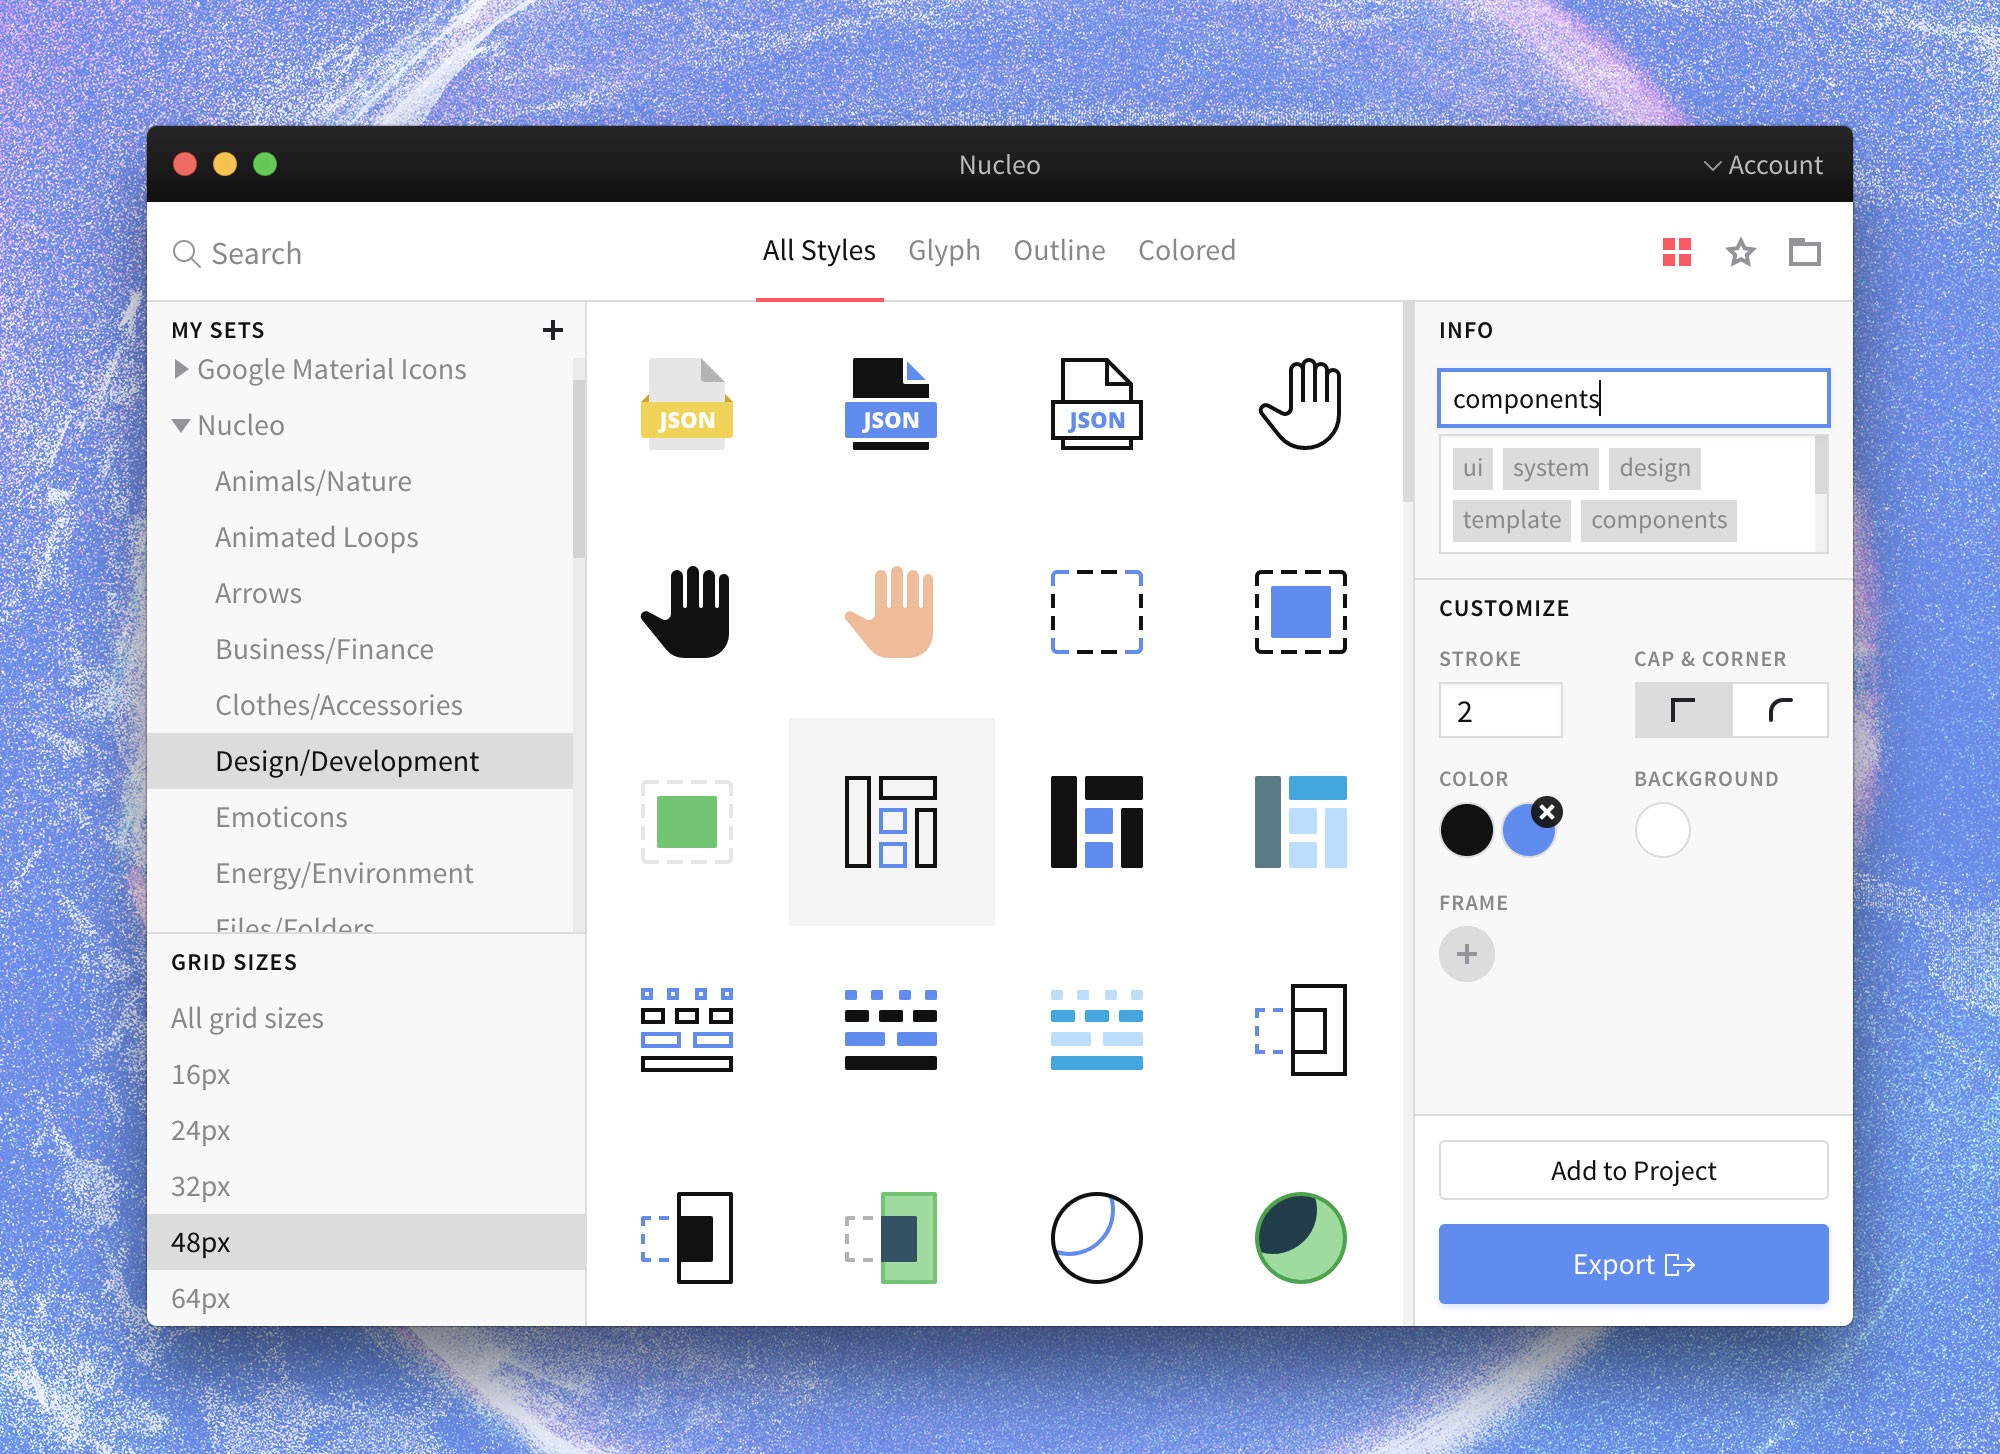Viewport: 2000px width, 1454px height.
Task: Select the yellow JSON file icon
Action: point(686,405)
